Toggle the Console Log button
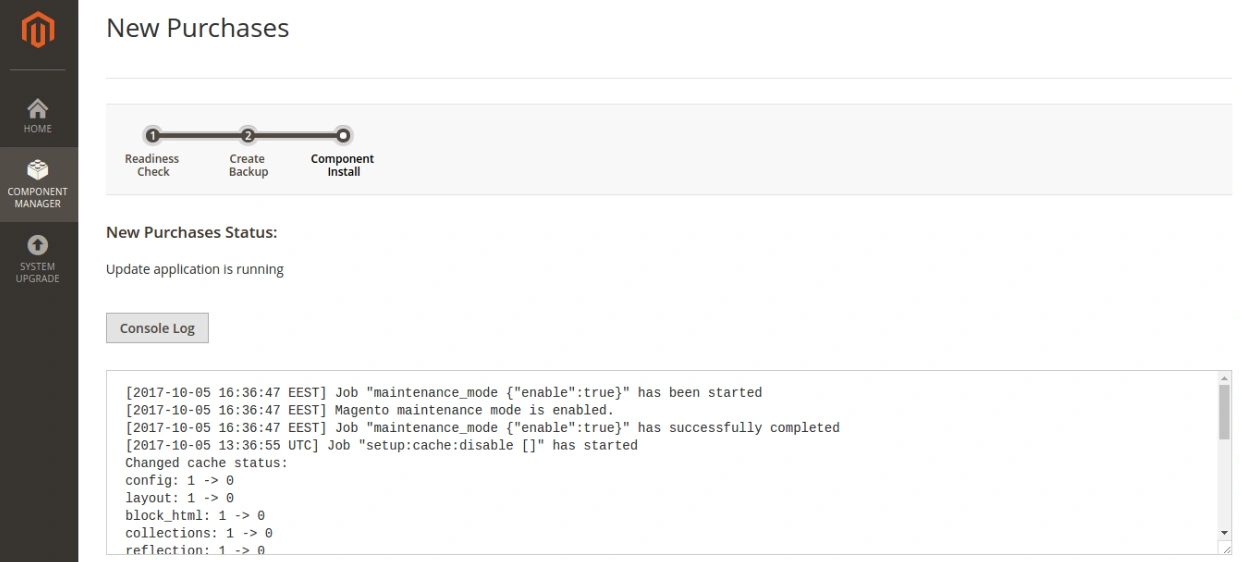Screen dimensions: 1240x562 point(157,328)
